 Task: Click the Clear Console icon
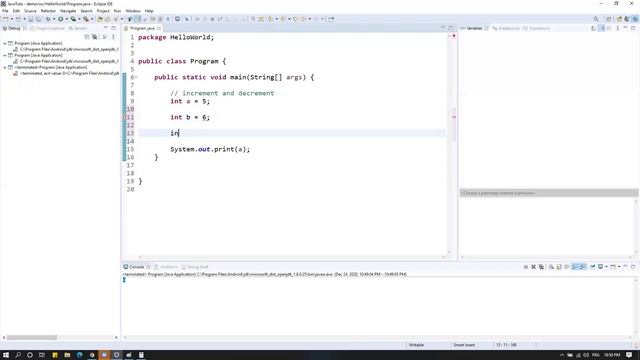pos(551,267)
